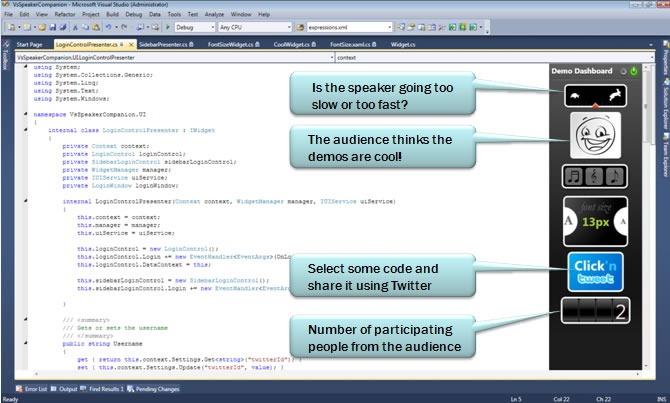Click the green power icon in Demo Dashboard
The height and width of the screenshot is (403, 670).
(634, 71)
